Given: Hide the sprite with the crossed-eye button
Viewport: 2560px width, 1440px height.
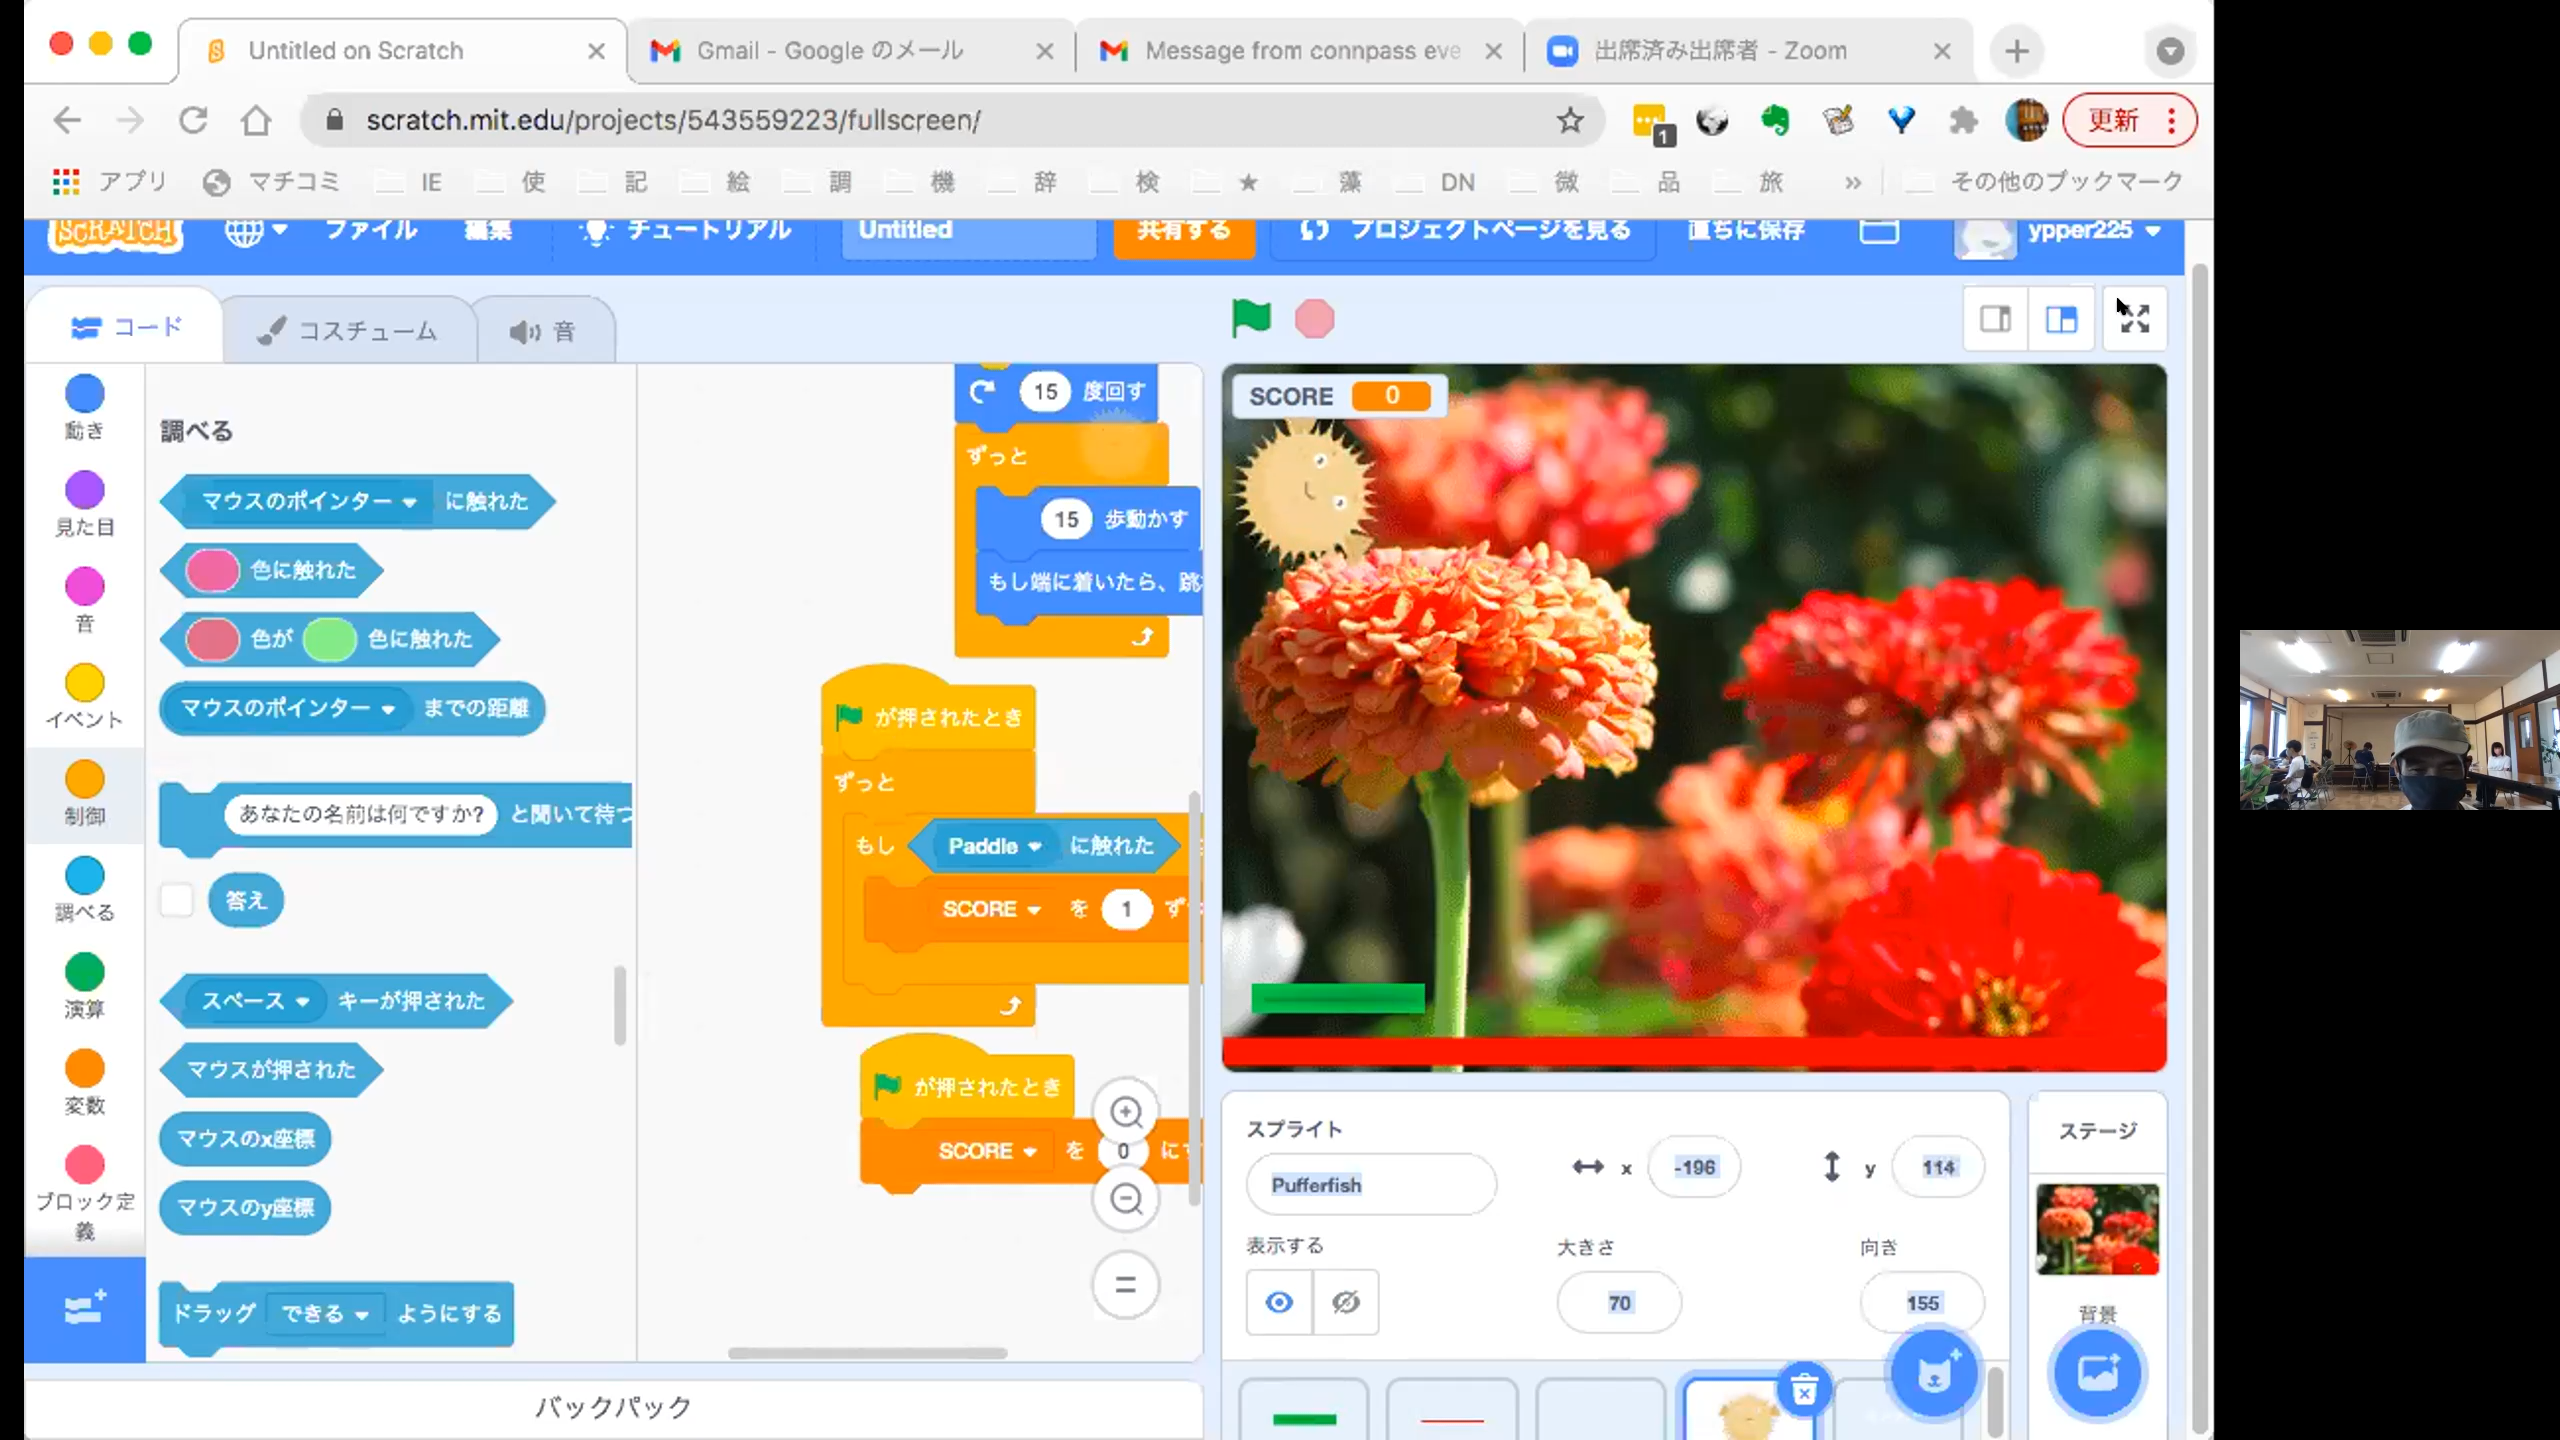Looking at the screenshot, I should (x=1346, y=1302).
